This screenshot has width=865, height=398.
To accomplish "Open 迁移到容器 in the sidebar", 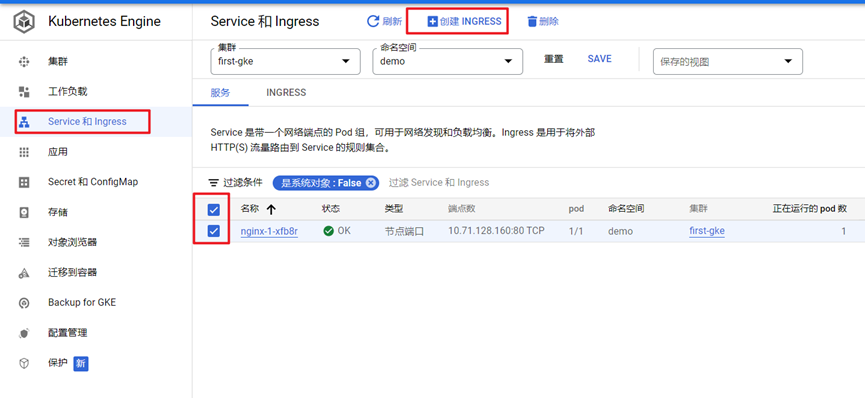I will point(72,273).
